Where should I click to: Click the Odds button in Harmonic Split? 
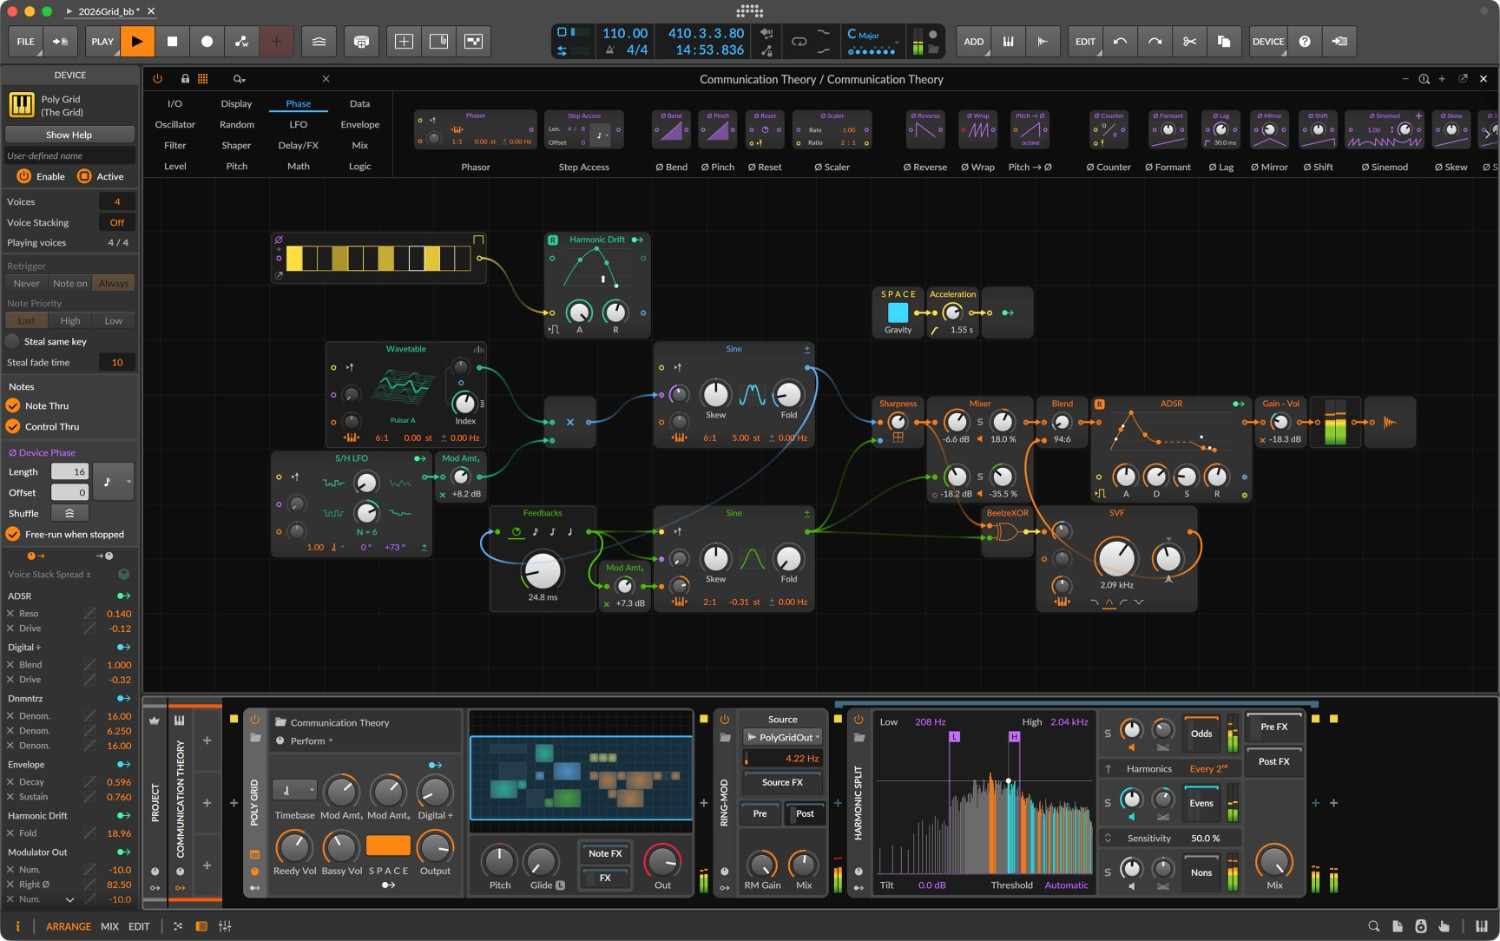tap(1200, 733)
